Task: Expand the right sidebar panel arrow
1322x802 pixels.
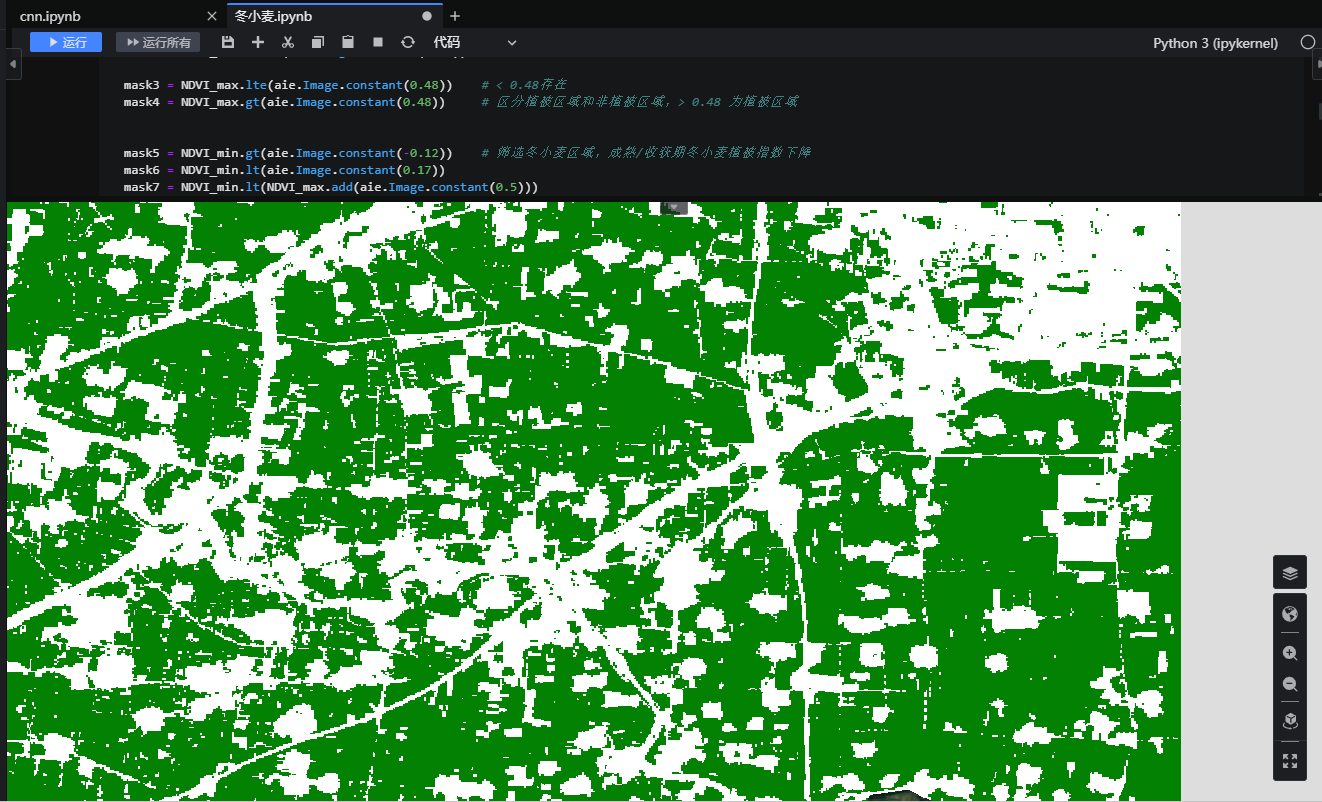Action: click(x=1316, y=64)
